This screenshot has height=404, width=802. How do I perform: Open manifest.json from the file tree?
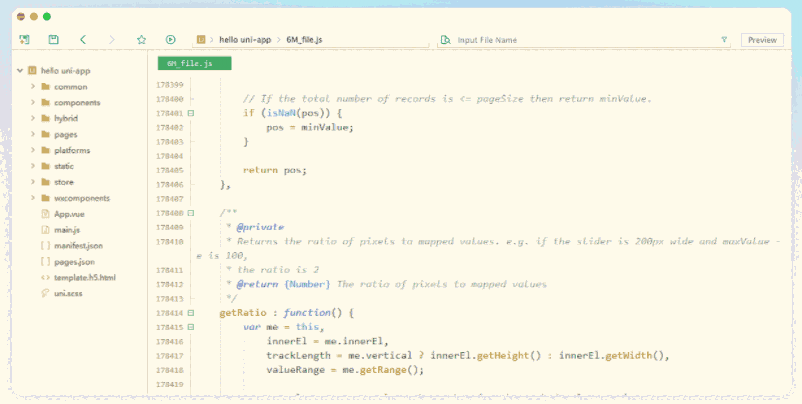click(78, 245)
